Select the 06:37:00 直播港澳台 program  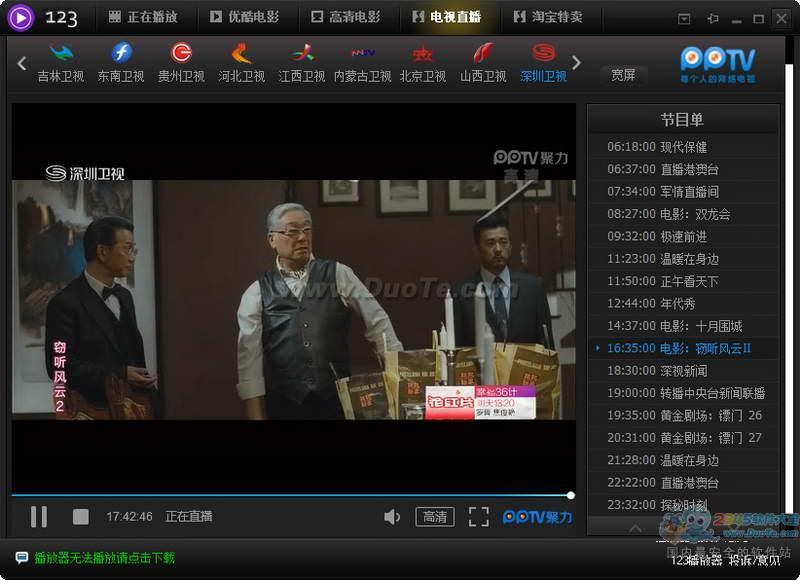(683, 169)
